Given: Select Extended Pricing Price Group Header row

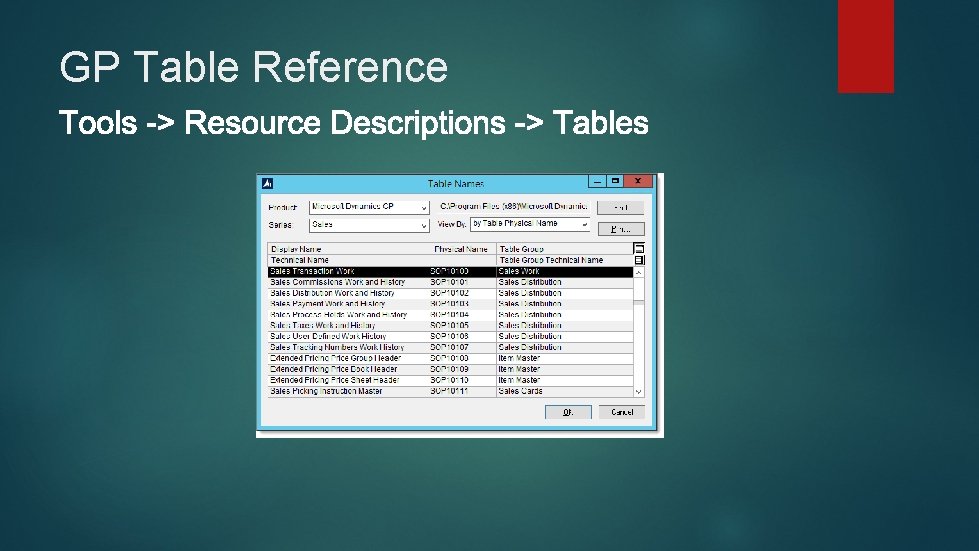Looking at the screenshot, I should pos(450,358).
